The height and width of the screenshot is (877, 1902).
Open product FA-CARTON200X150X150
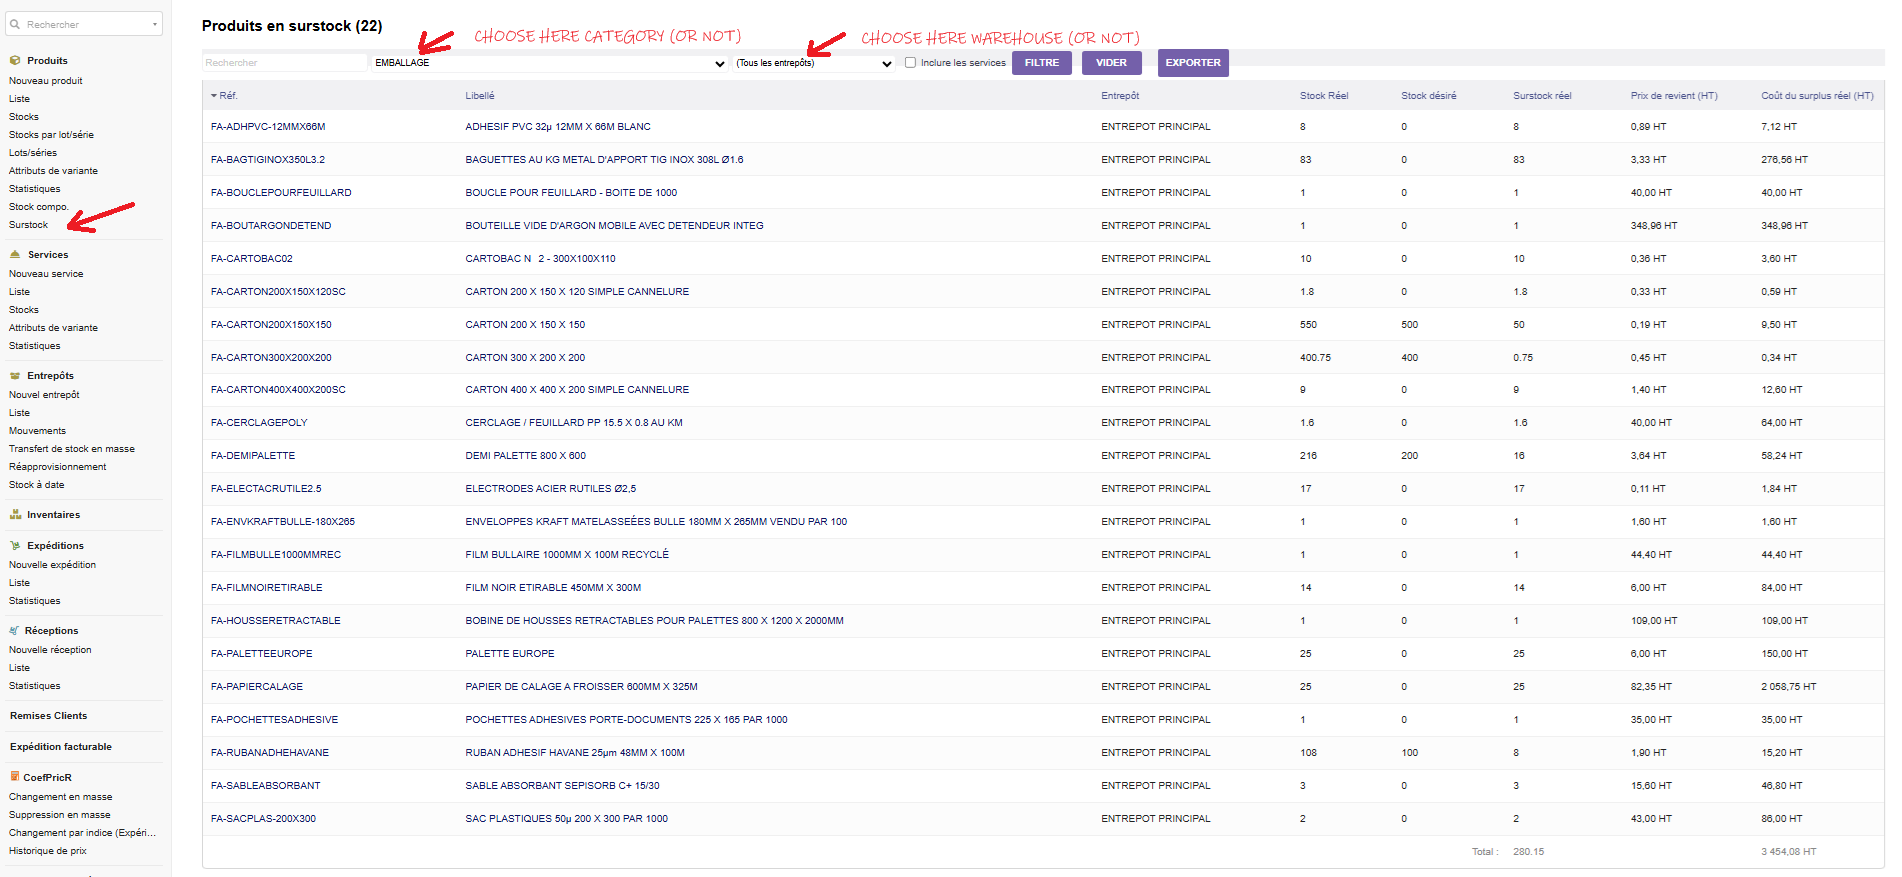[x=271, y=325]
